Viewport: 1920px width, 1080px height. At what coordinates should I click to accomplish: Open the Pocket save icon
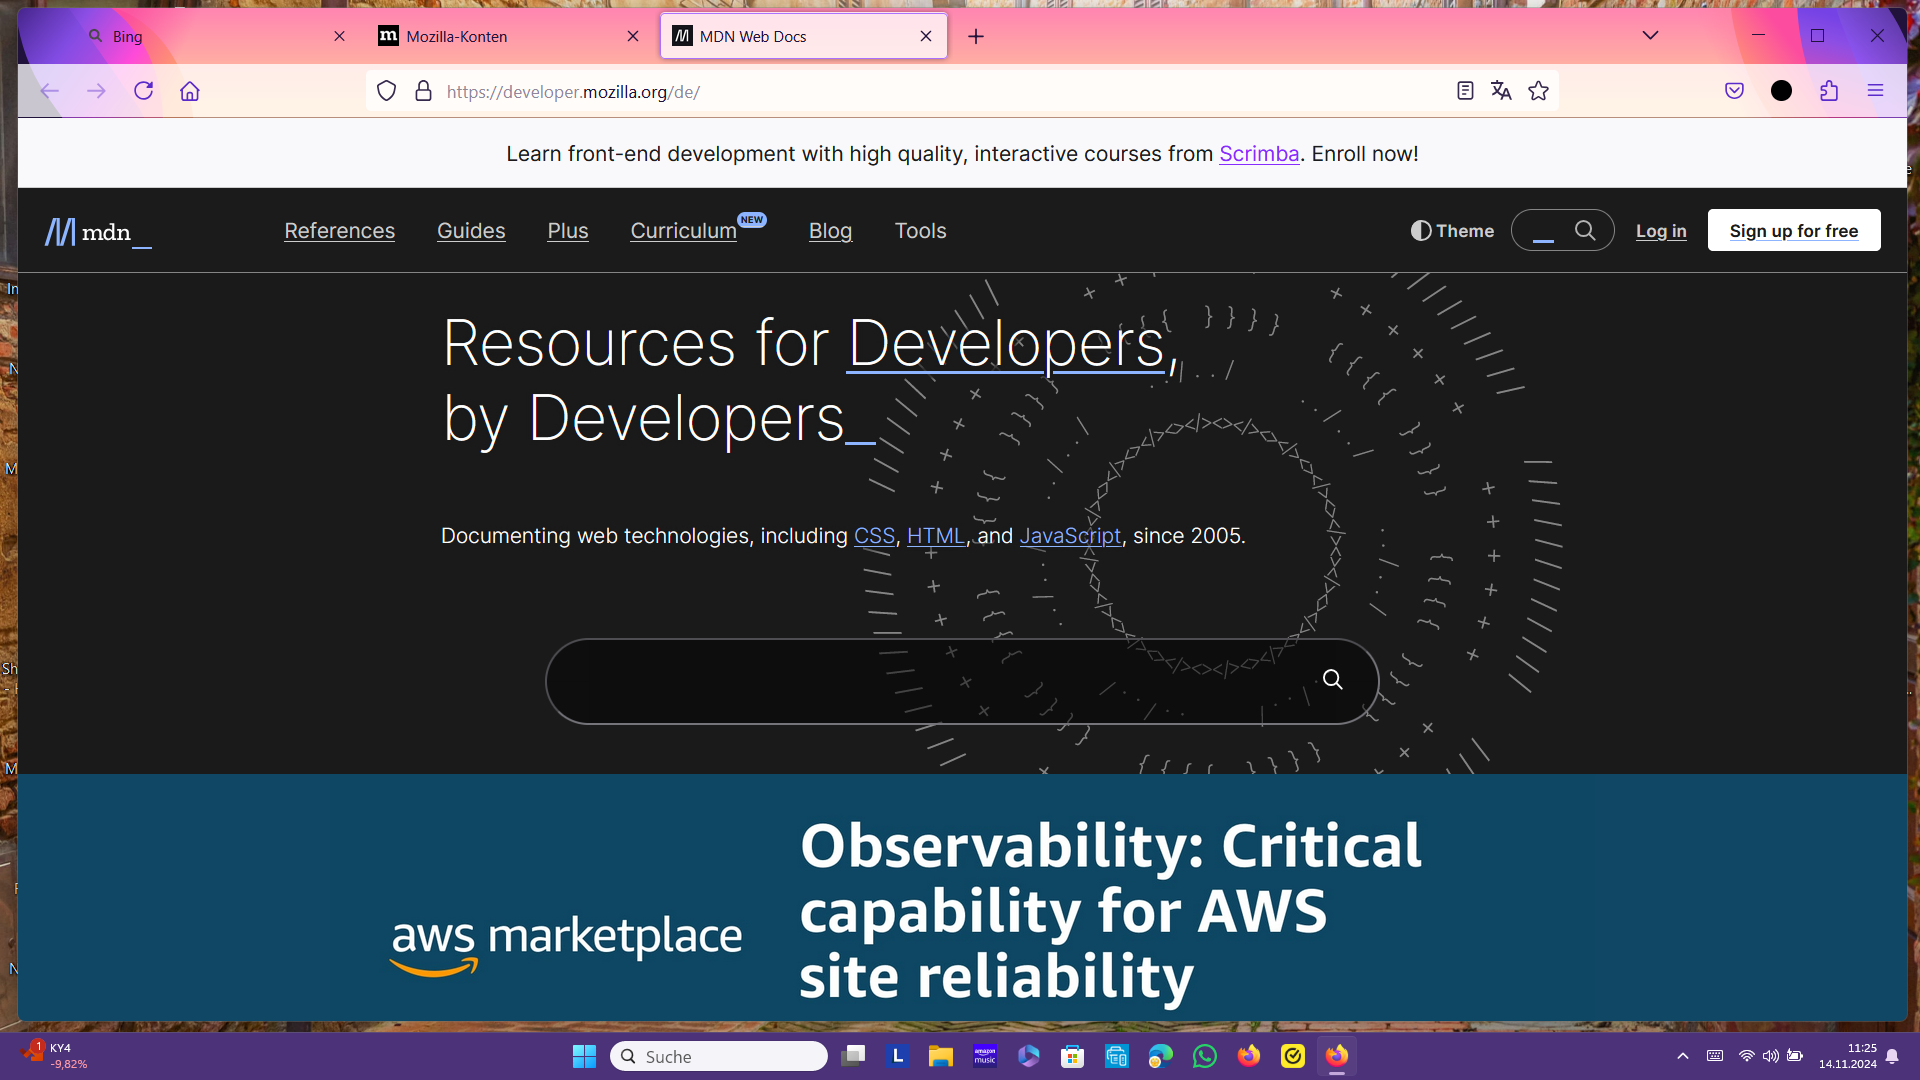click(1734, 91)
